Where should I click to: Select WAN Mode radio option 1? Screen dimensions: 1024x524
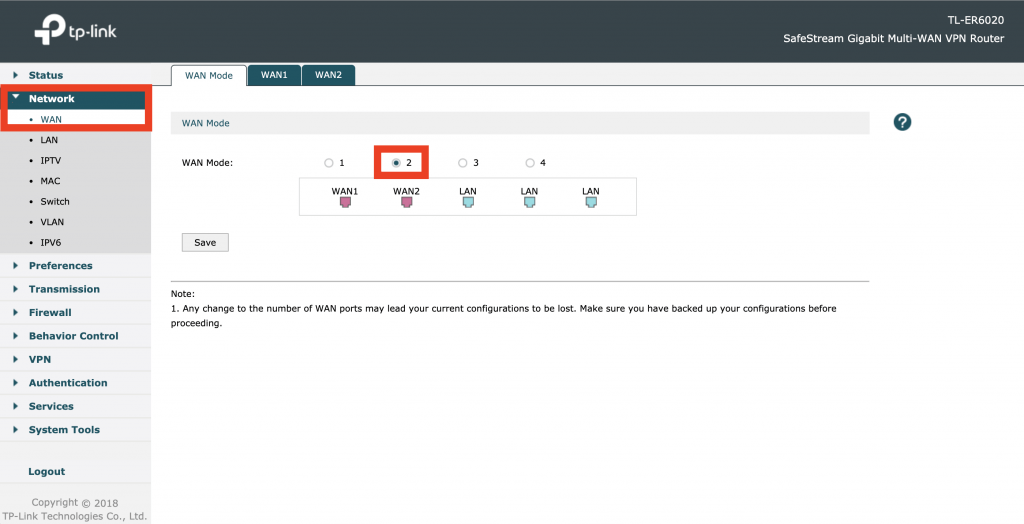coord(329,163)
